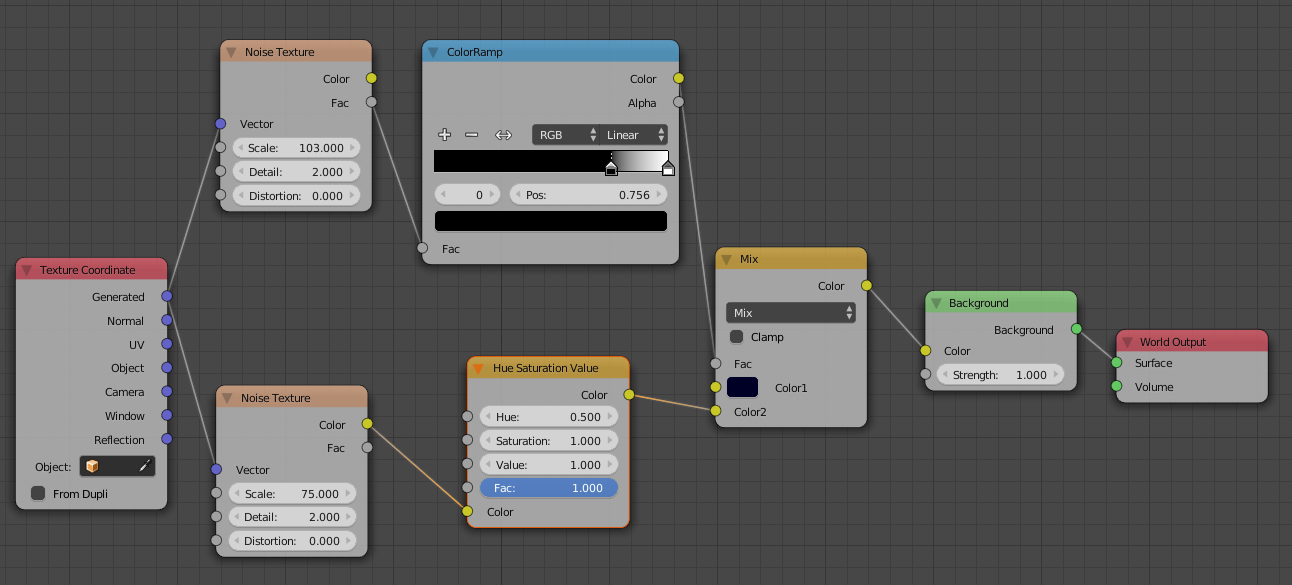The image size is (1292, 585).
Task: Click the Reflection output socket on Texture Coordinate
Action: (166, 439)
